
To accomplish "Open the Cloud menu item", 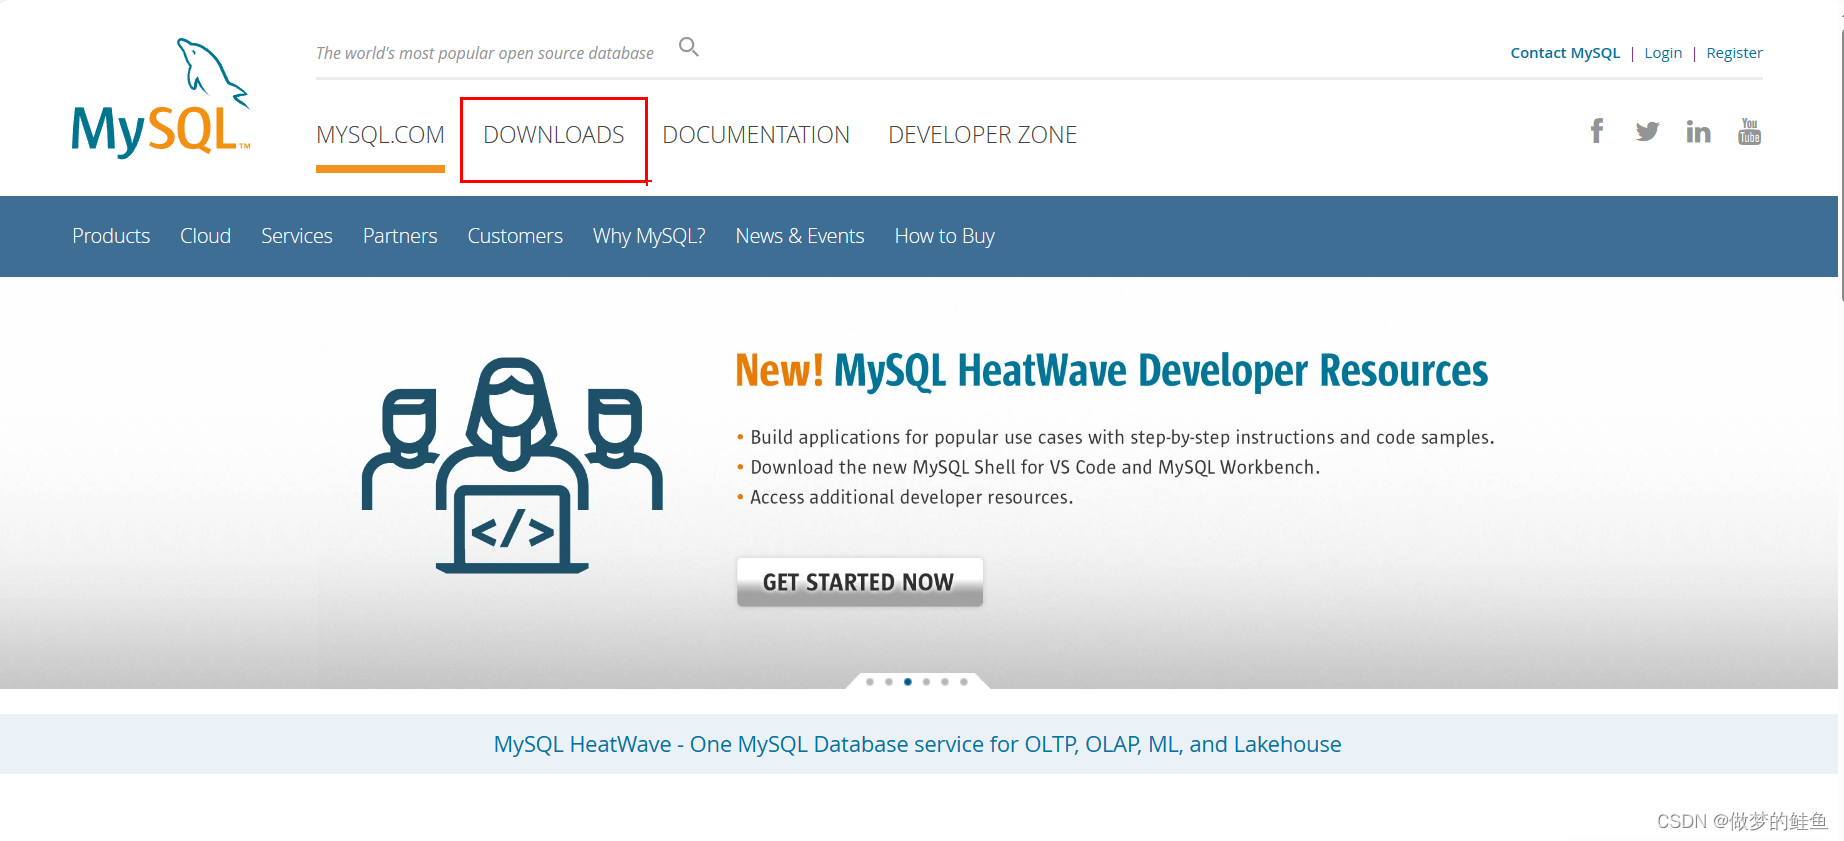I will click(205, 236).
